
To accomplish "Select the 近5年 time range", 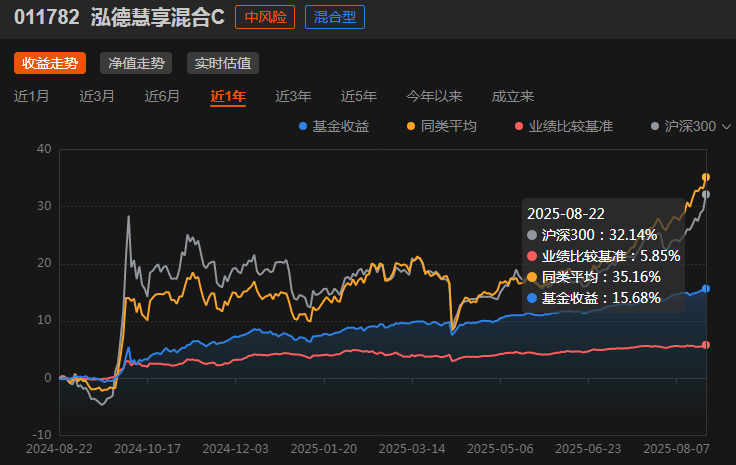I will 359,96.
